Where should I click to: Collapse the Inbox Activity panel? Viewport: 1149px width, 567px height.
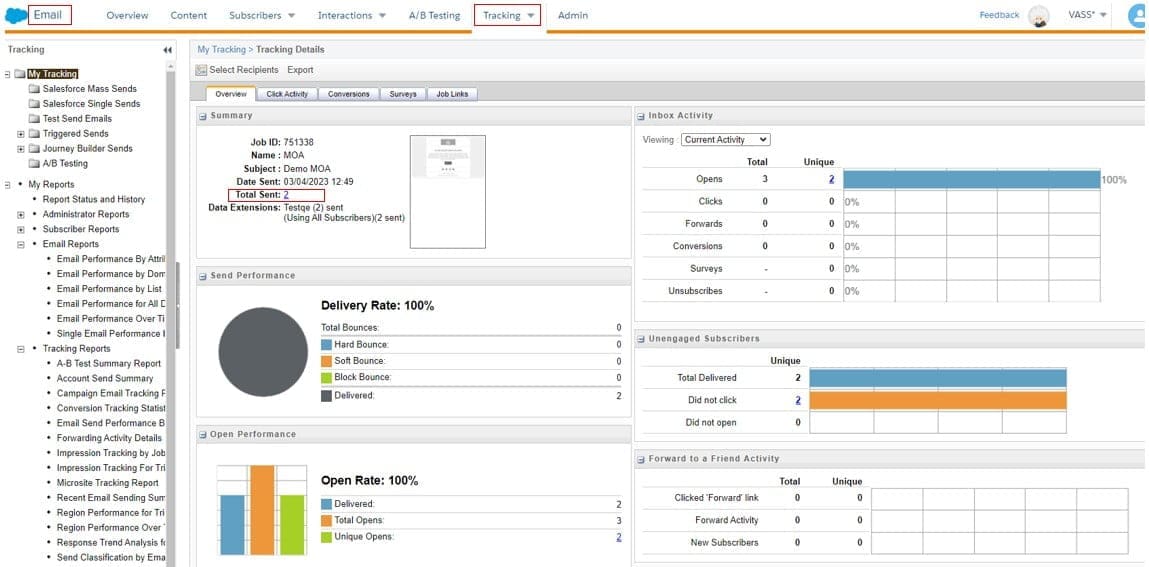641,116
